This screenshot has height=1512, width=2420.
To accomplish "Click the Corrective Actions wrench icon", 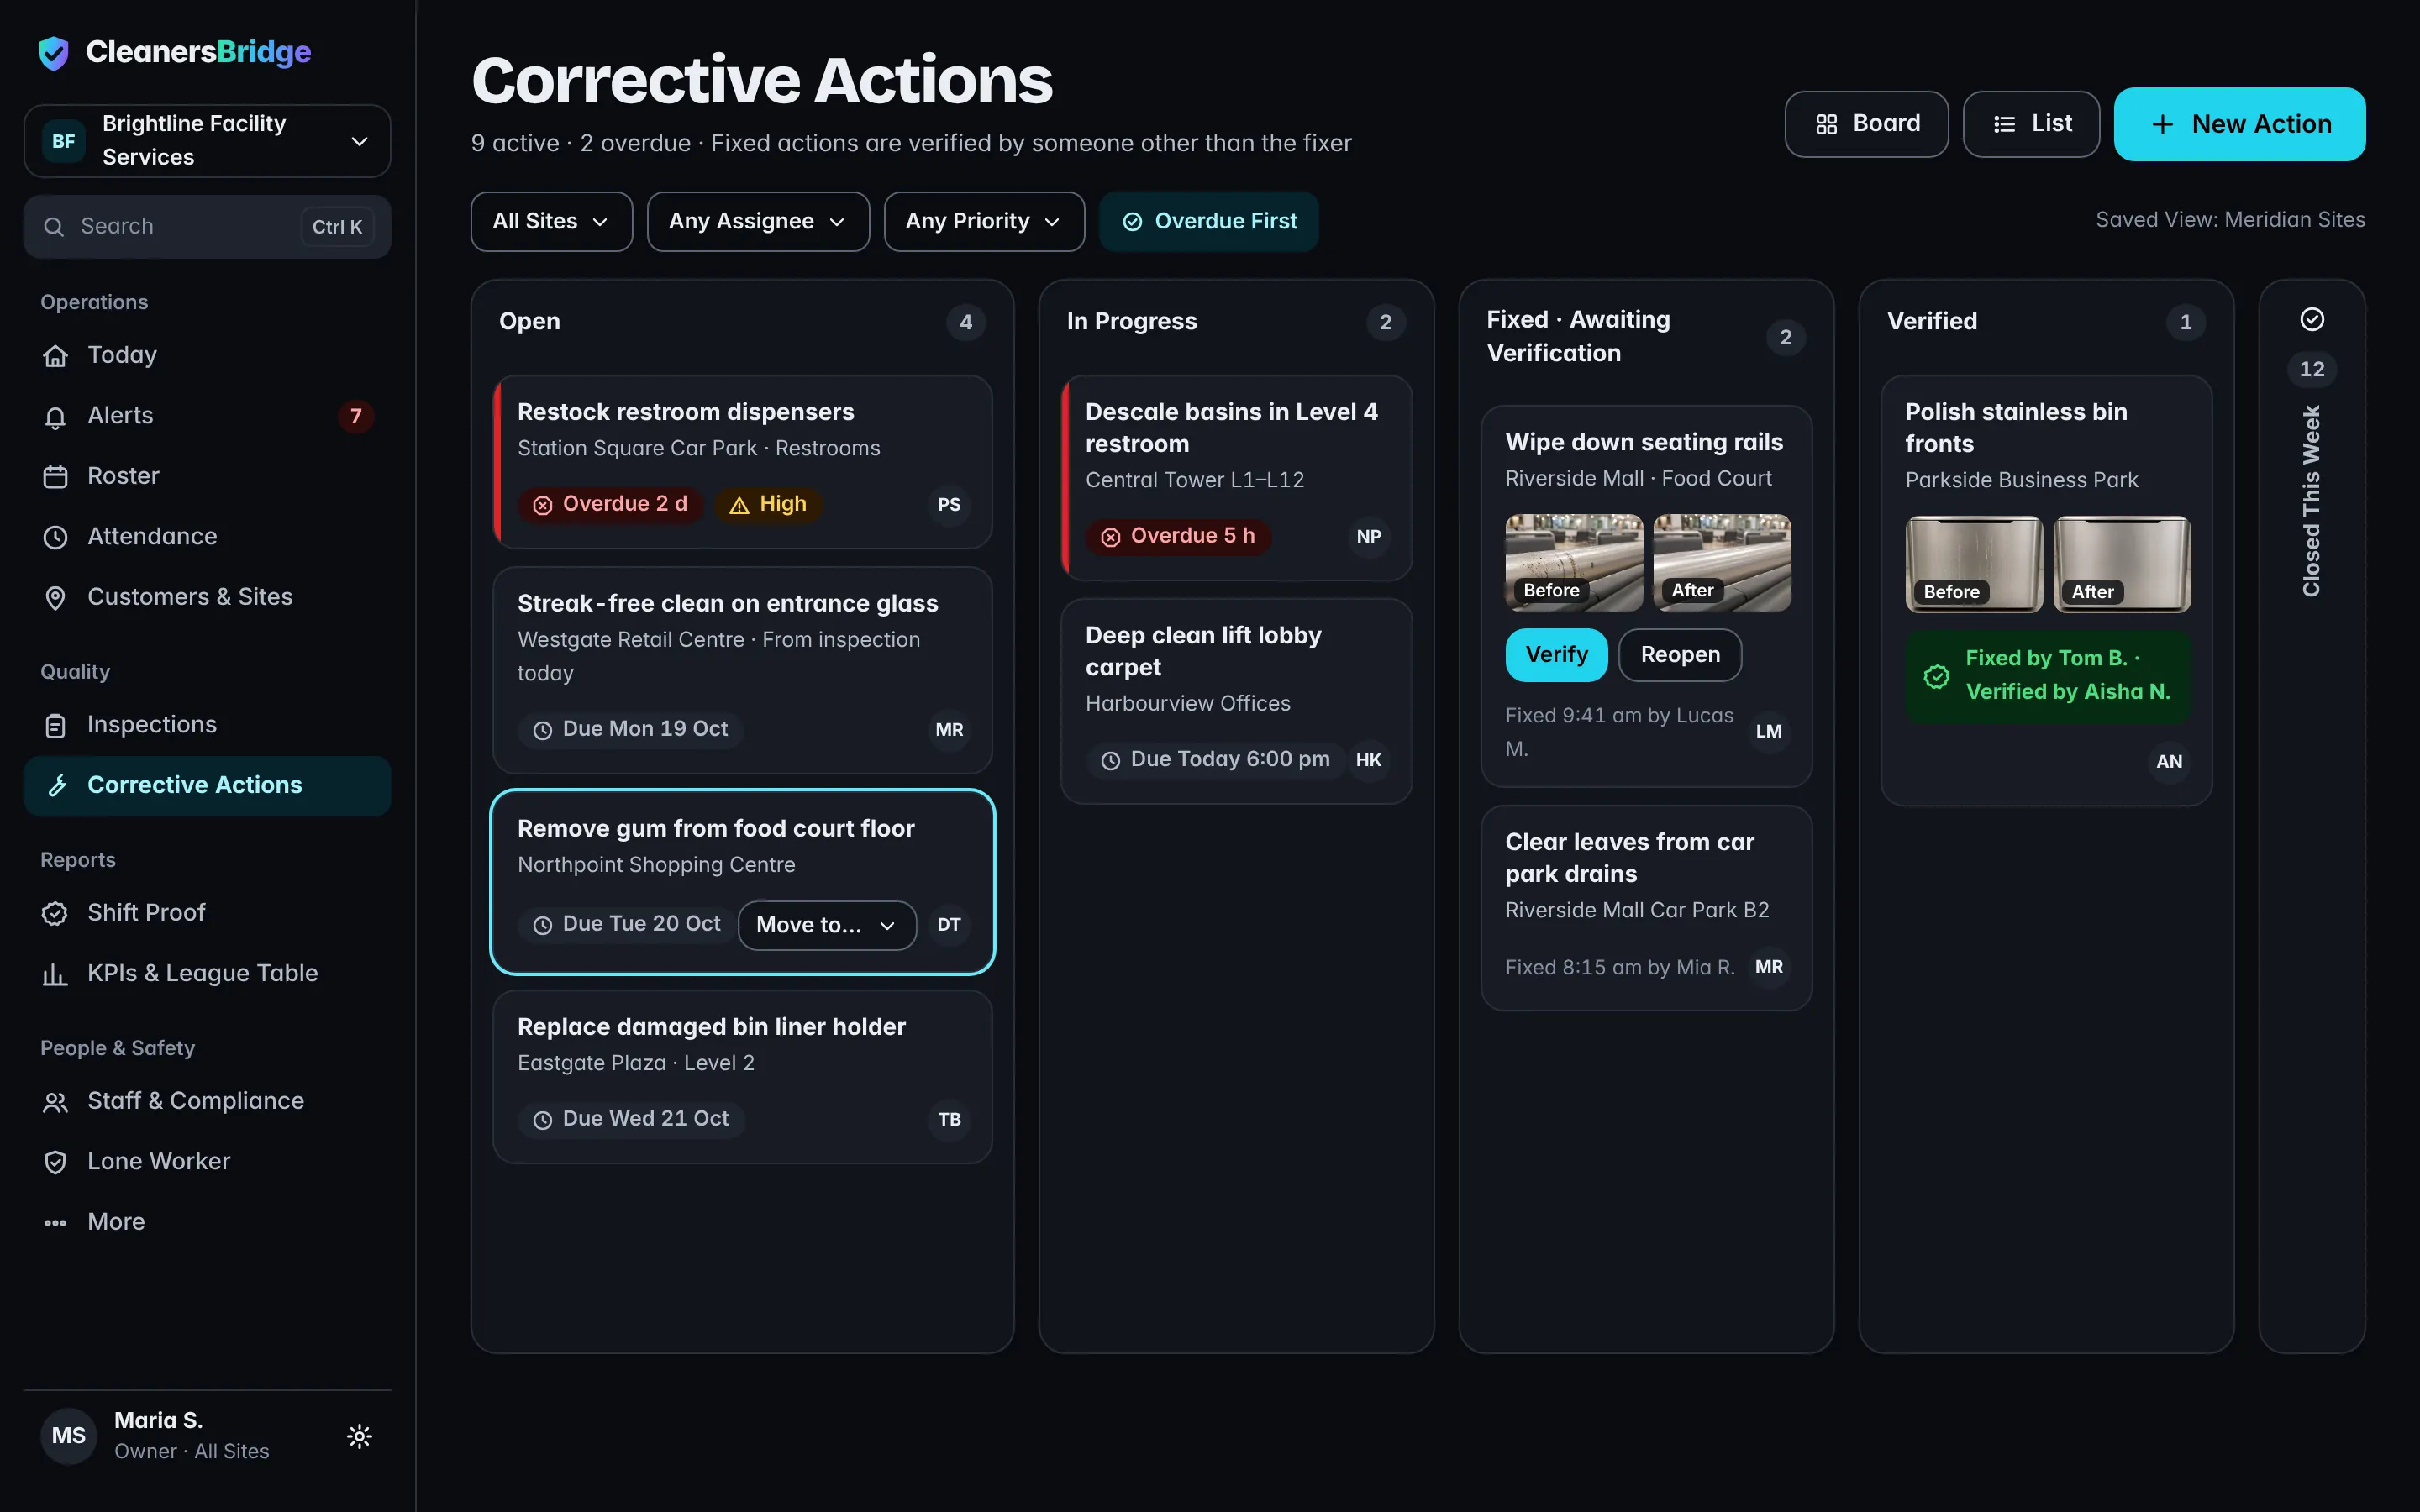I will point(57,786).
